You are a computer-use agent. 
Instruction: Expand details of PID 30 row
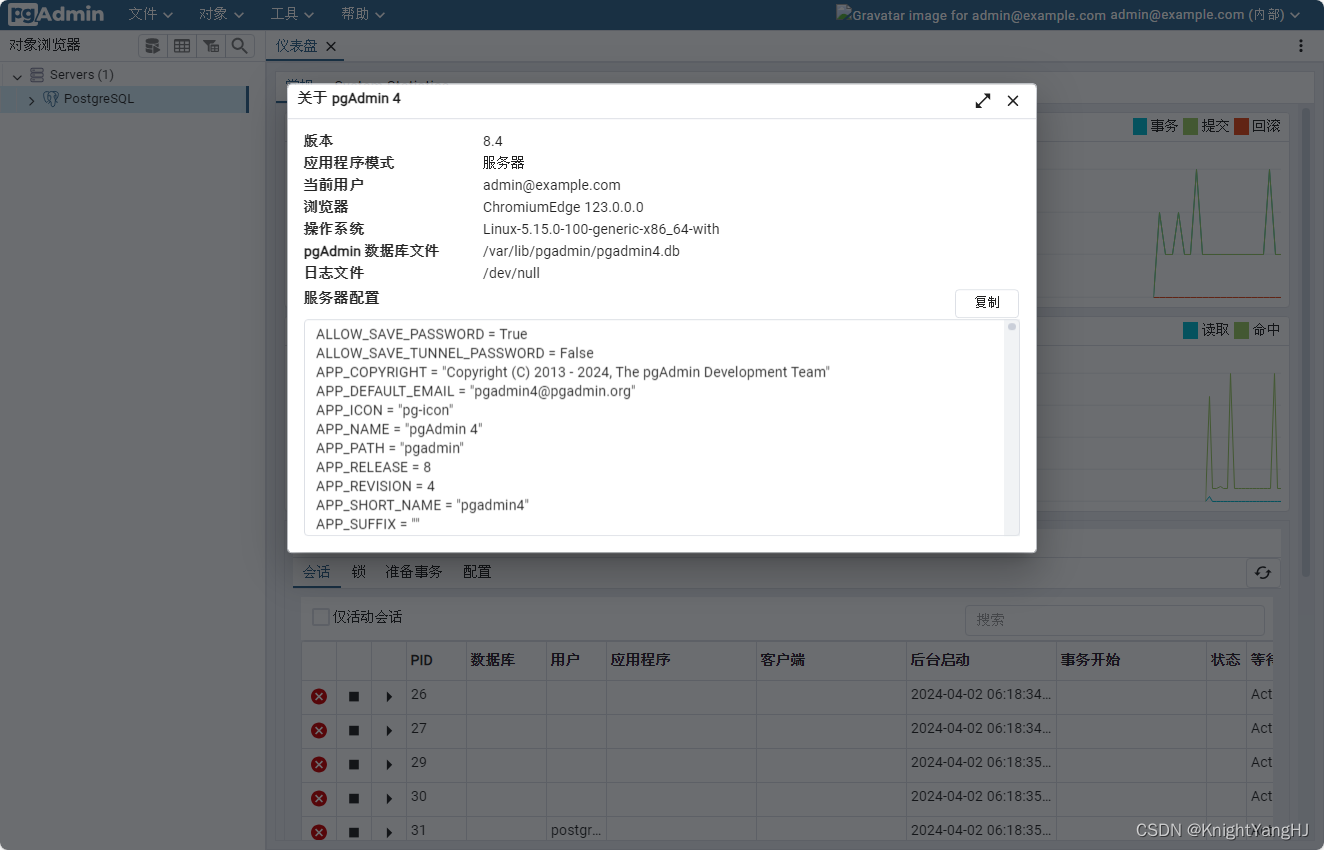pos(389,799)
